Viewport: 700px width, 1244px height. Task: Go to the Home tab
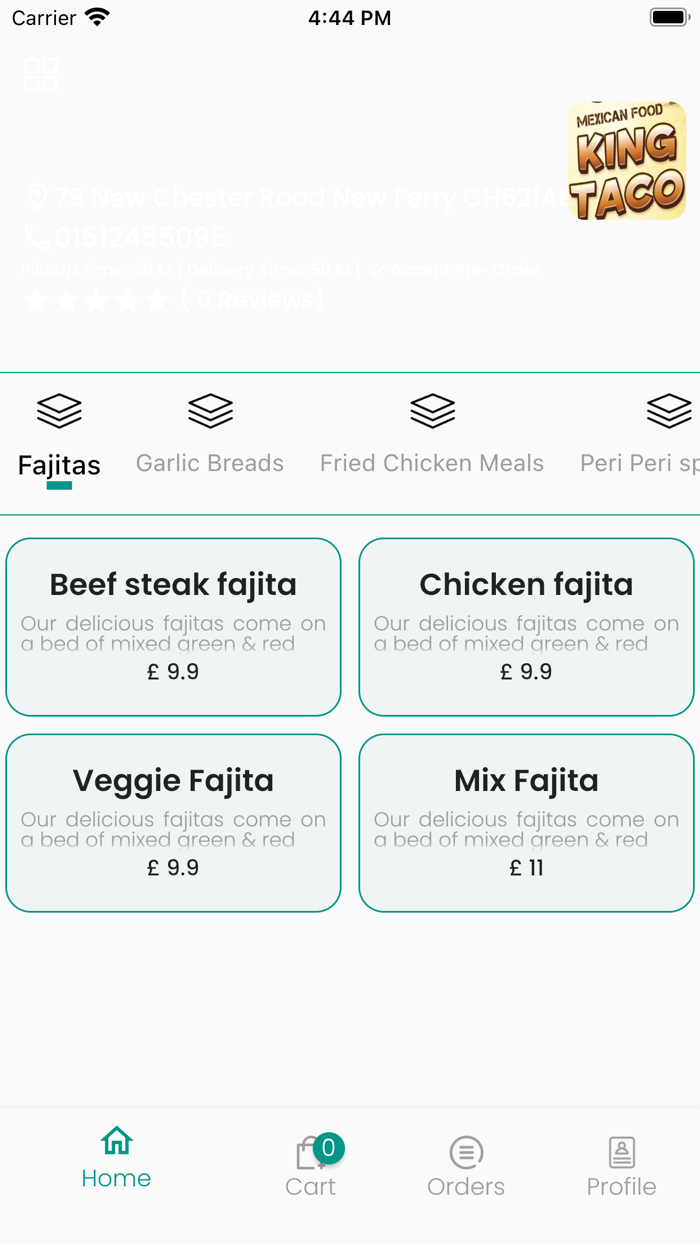click(116, 1160)
